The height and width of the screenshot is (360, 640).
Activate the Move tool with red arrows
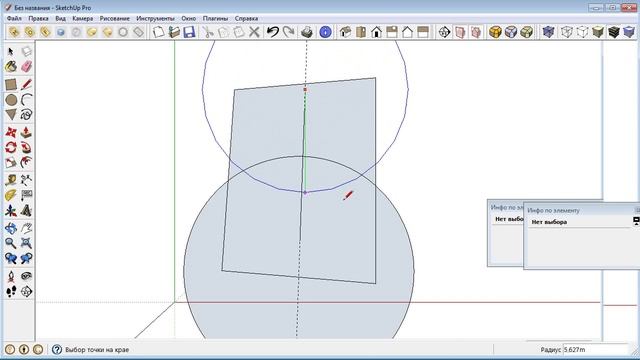(11, 133)
